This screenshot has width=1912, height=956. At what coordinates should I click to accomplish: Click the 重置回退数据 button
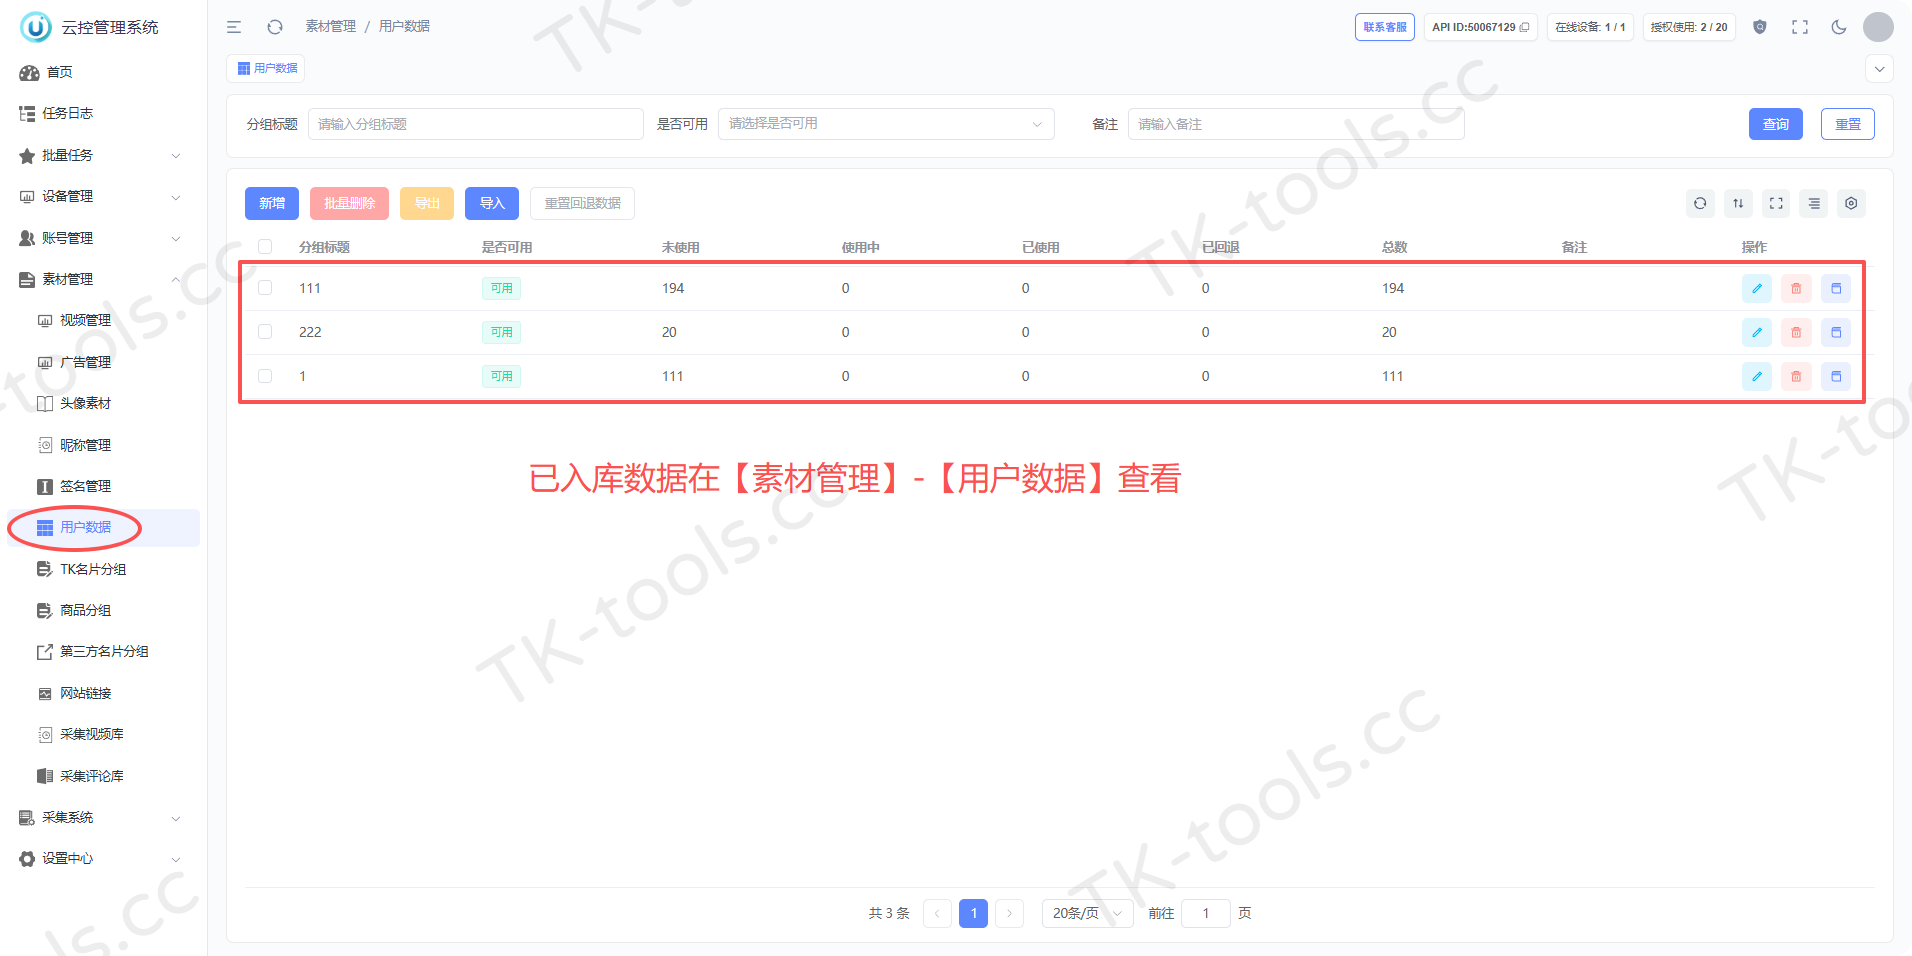582,203
